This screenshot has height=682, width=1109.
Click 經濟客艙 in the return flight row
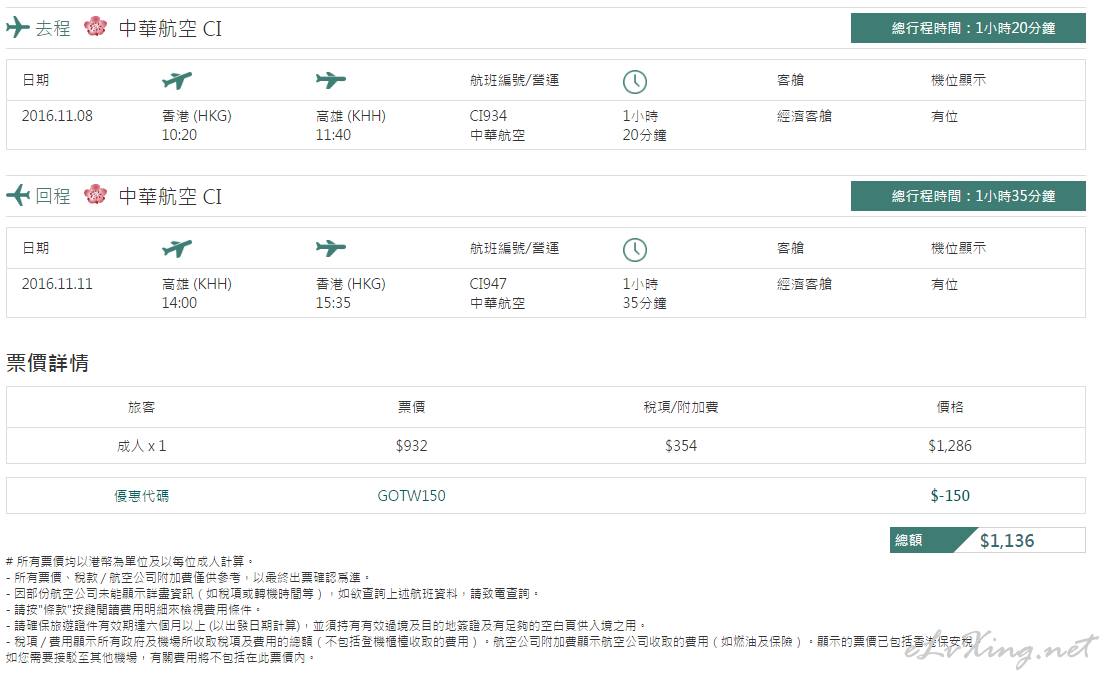tap(804, 284)
